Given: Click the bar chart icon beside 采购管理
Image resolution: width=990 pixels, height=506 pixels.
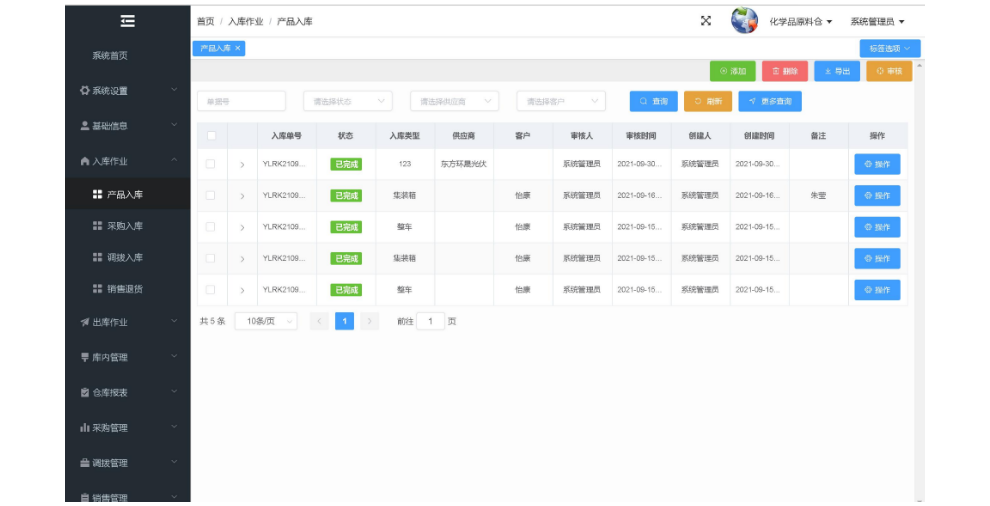Looking at the screenshot, I should click(85, 428).
